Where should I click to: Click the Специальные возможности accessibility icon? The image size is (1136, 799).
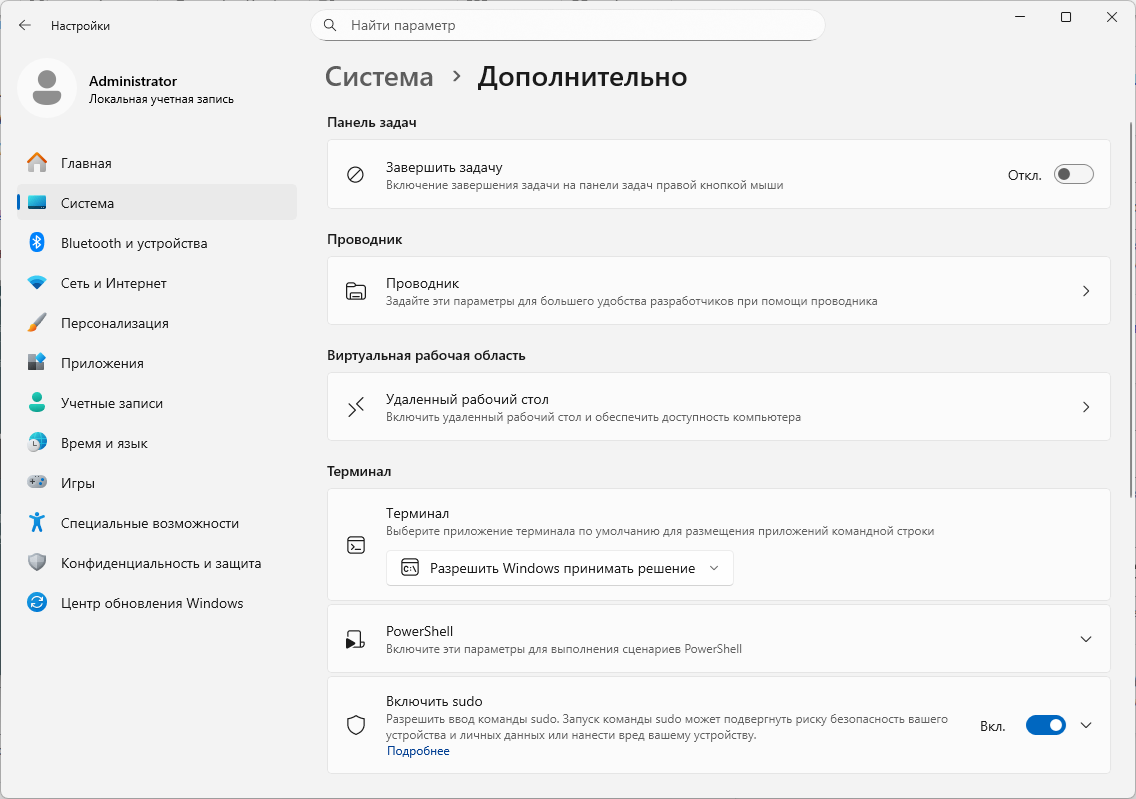tap(37, 523)
